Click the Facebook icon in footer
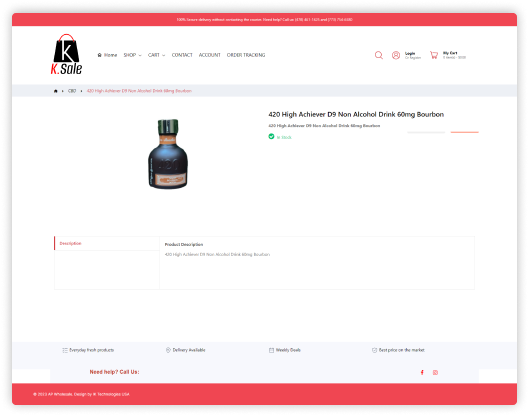 click(x=422, y=372)
